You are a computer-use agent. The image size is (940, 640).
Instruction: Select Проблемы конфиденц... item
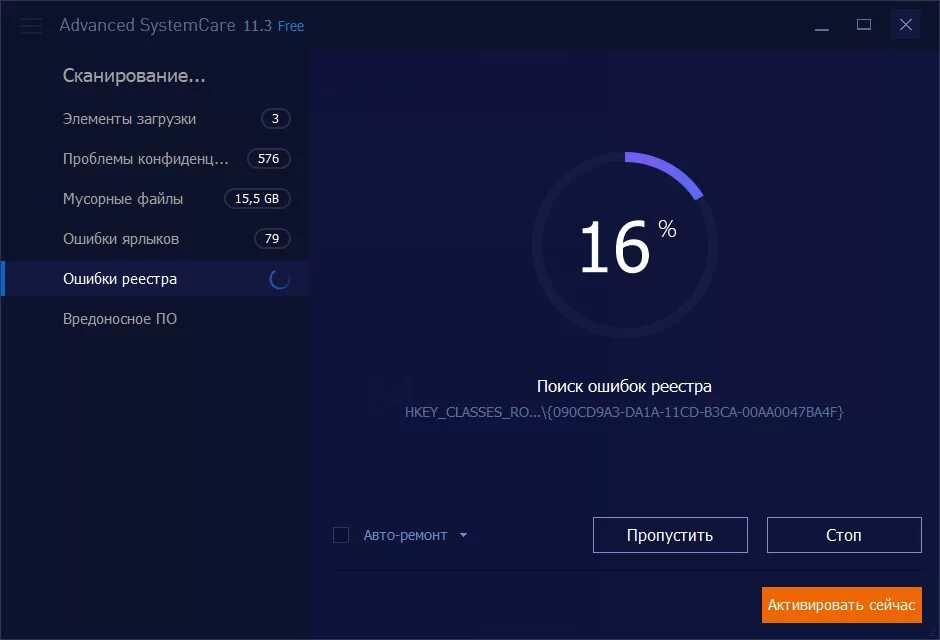[x=155, y=159]
